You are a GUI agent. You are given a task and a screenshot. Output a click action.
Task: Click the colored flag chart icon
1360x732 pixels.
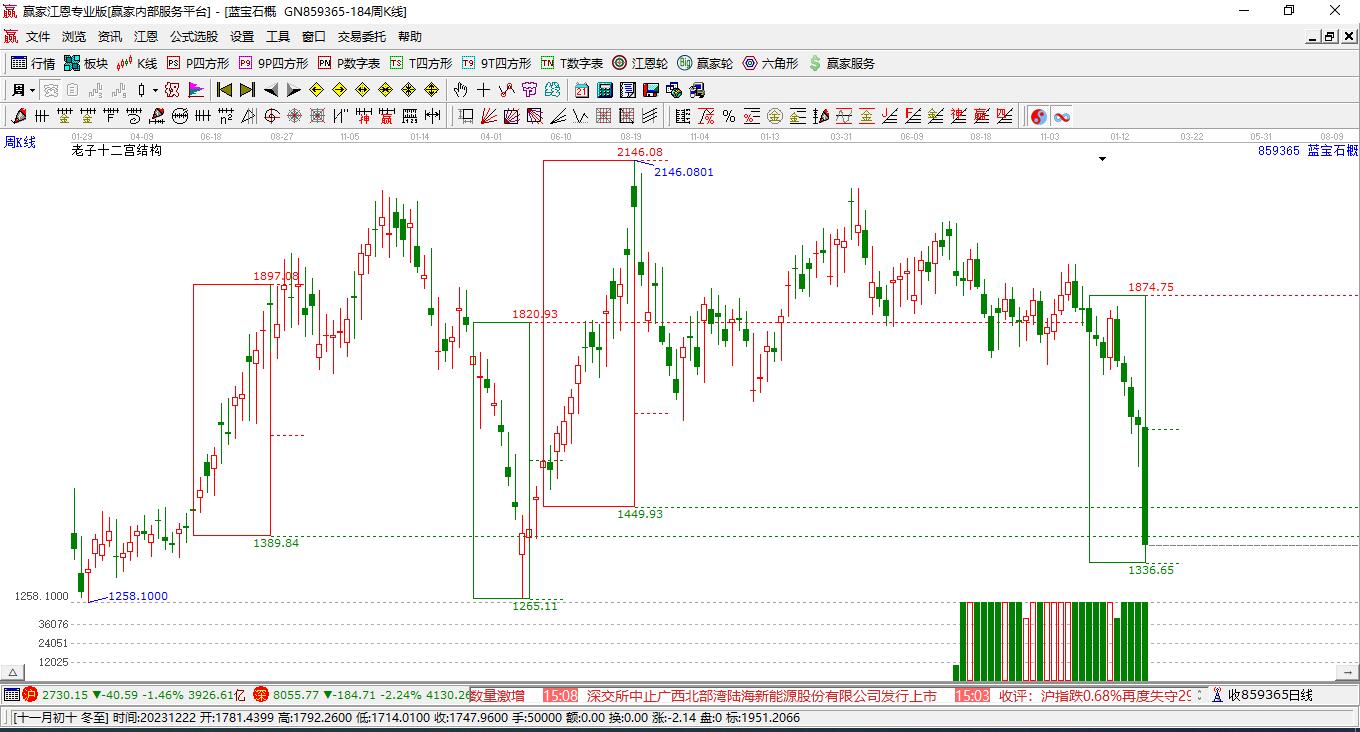(x=196, y=90)
